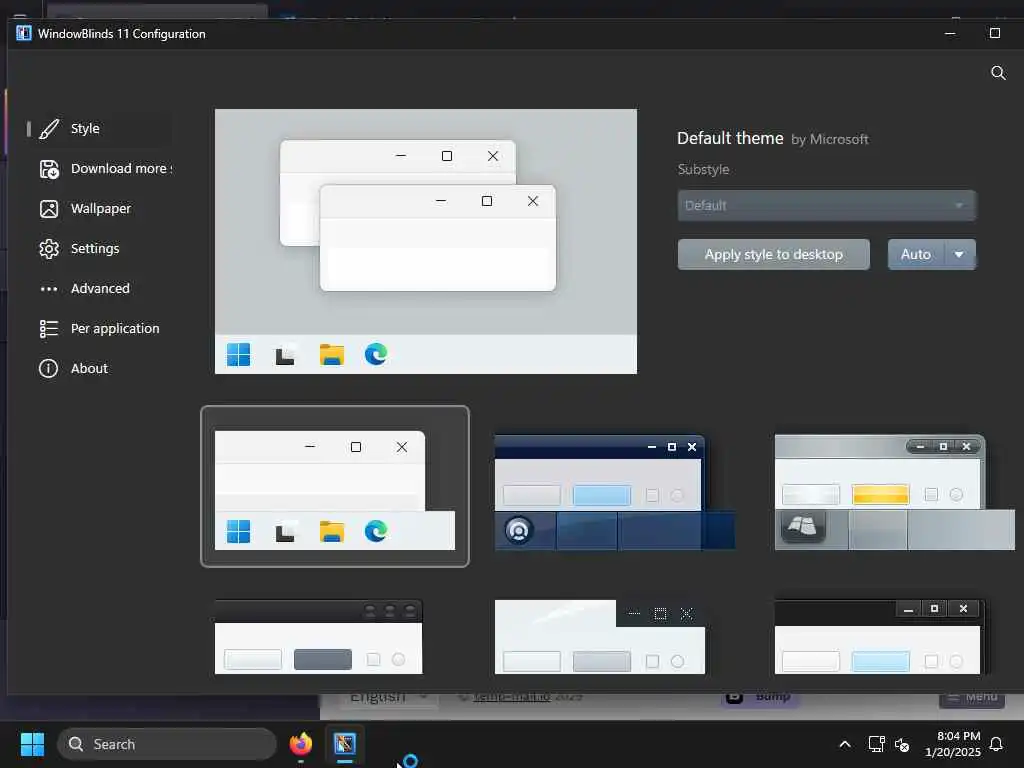Open the notifications bell

click(x=996, y=744)
